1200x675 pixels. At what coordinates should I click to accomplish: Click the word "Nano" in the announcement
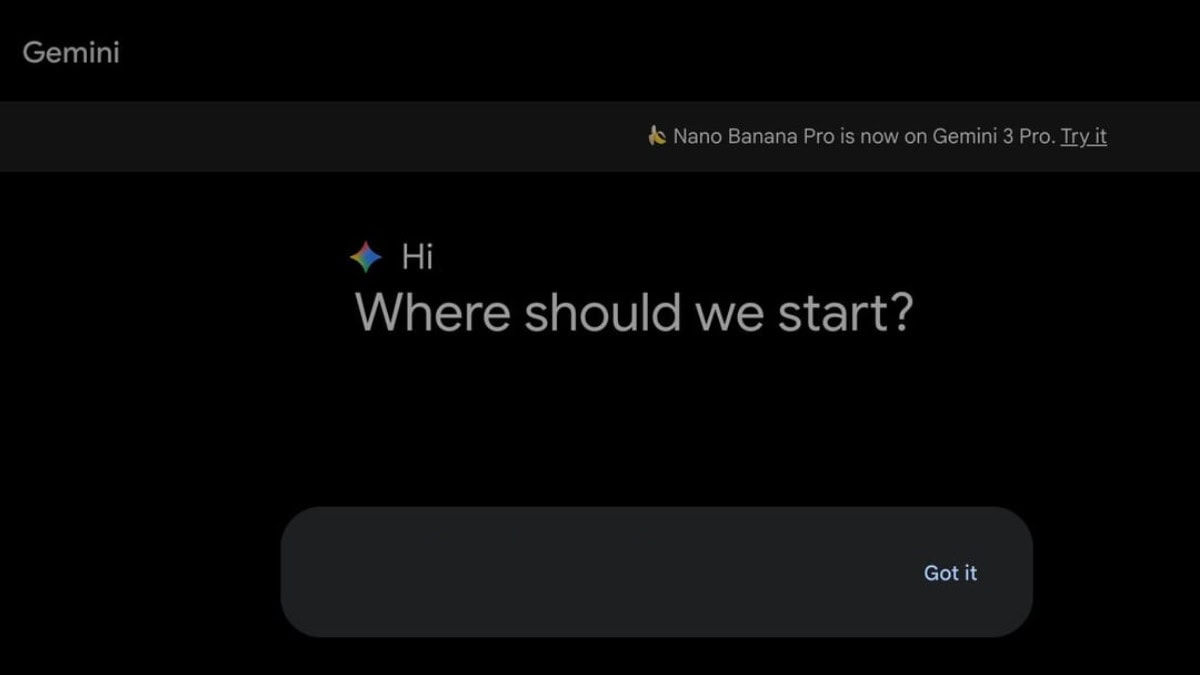696,136
